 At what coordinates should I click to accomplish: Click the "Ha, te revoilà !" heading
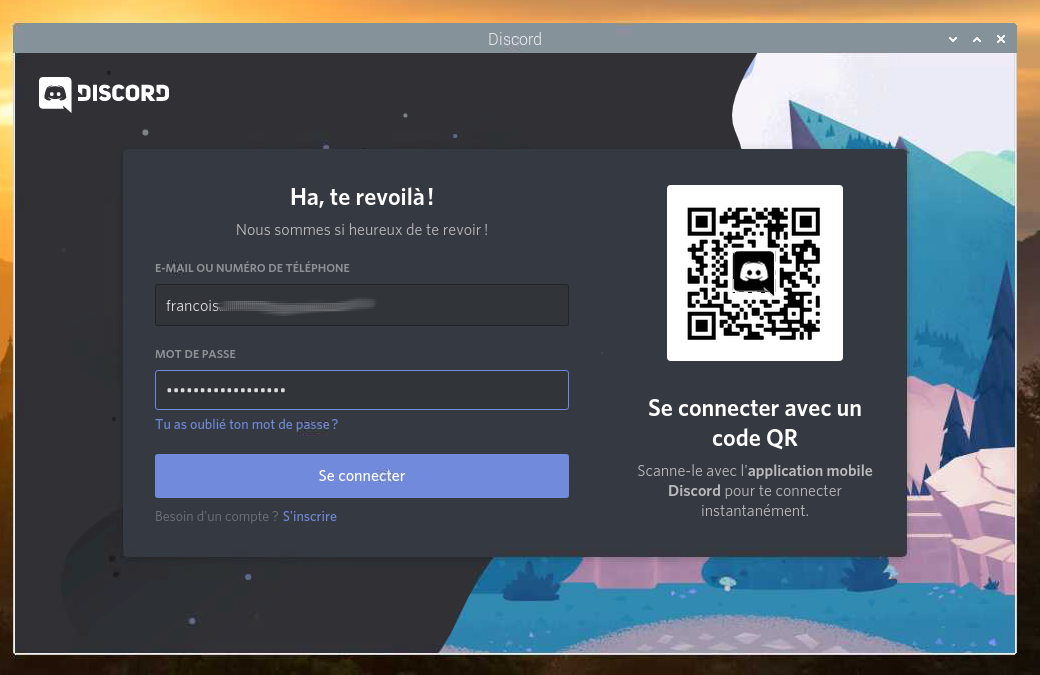pyautogui.click(x=362, y=197)
